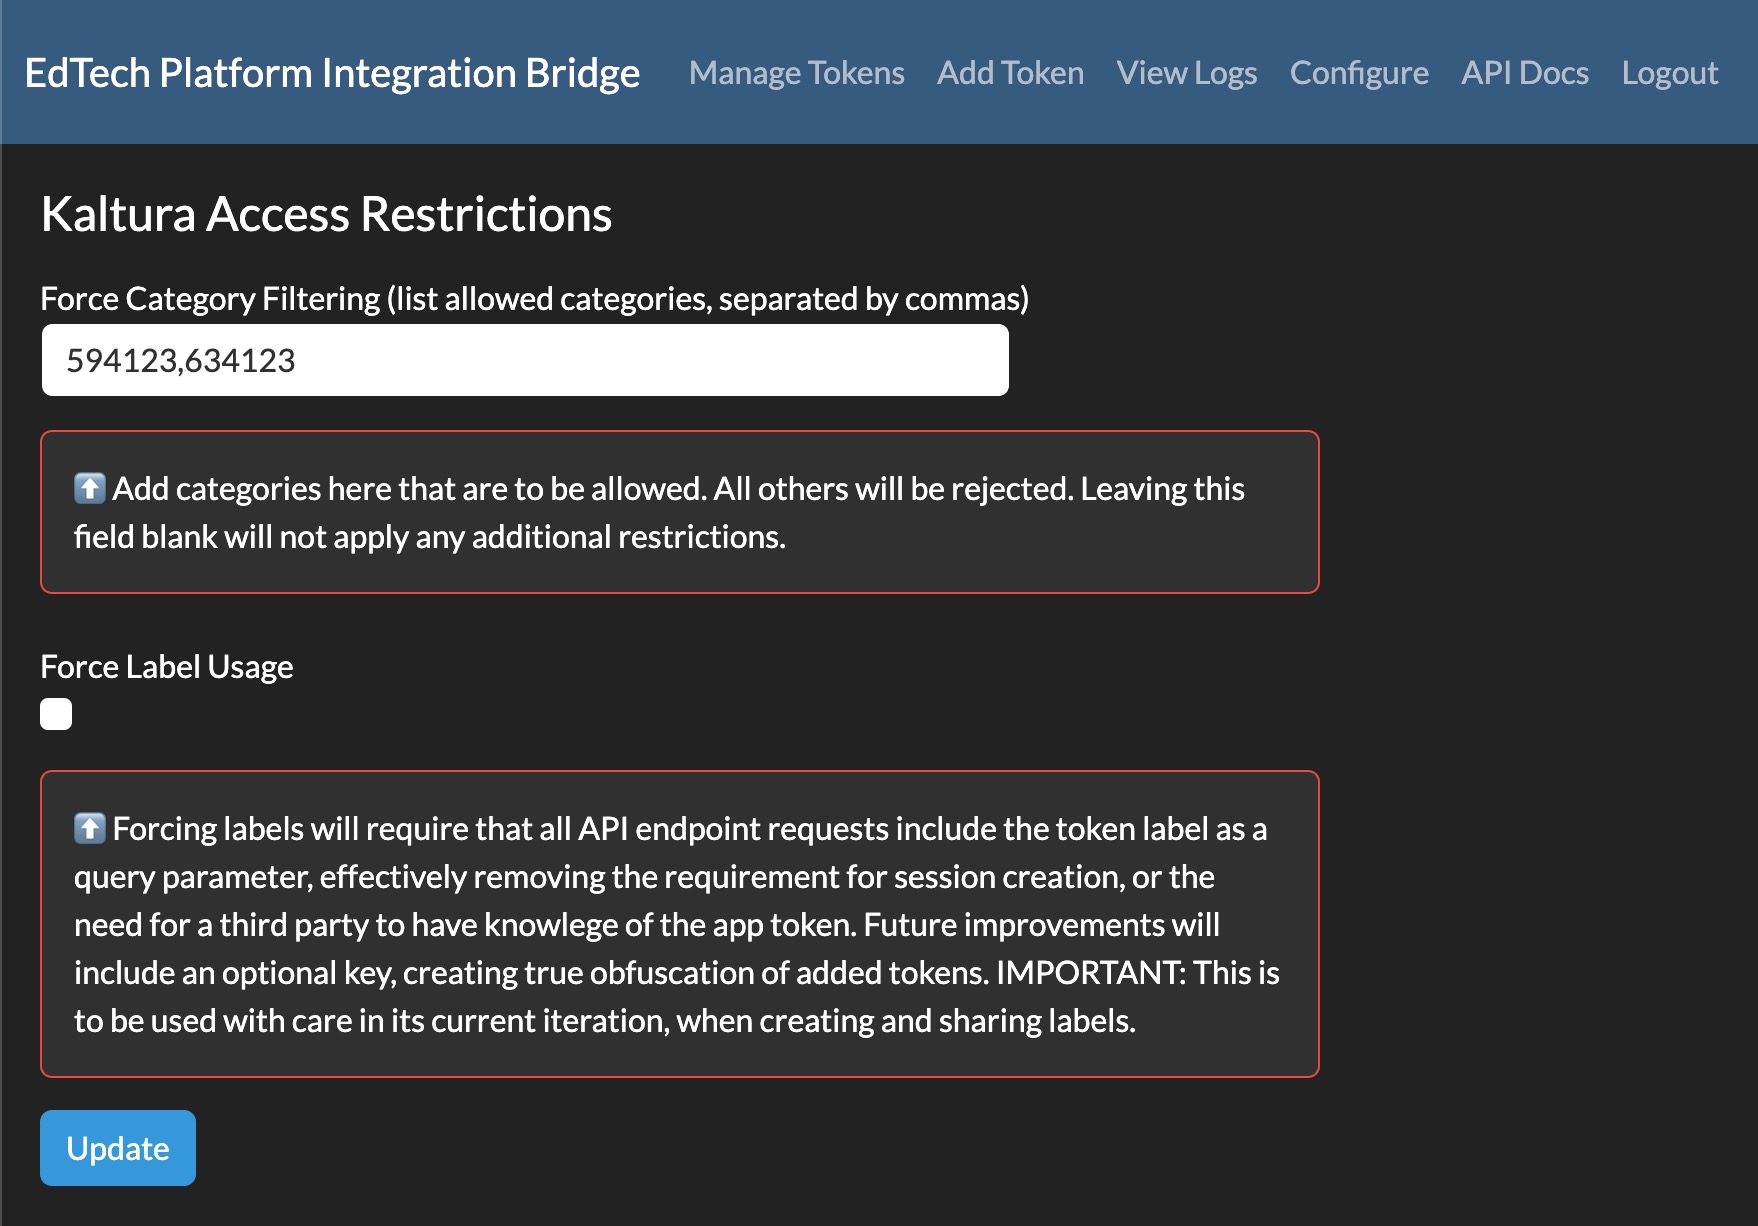Click the up-arrow icon in the forcing labels hint
This screenshot has height=1226, width=1758.
89,828
